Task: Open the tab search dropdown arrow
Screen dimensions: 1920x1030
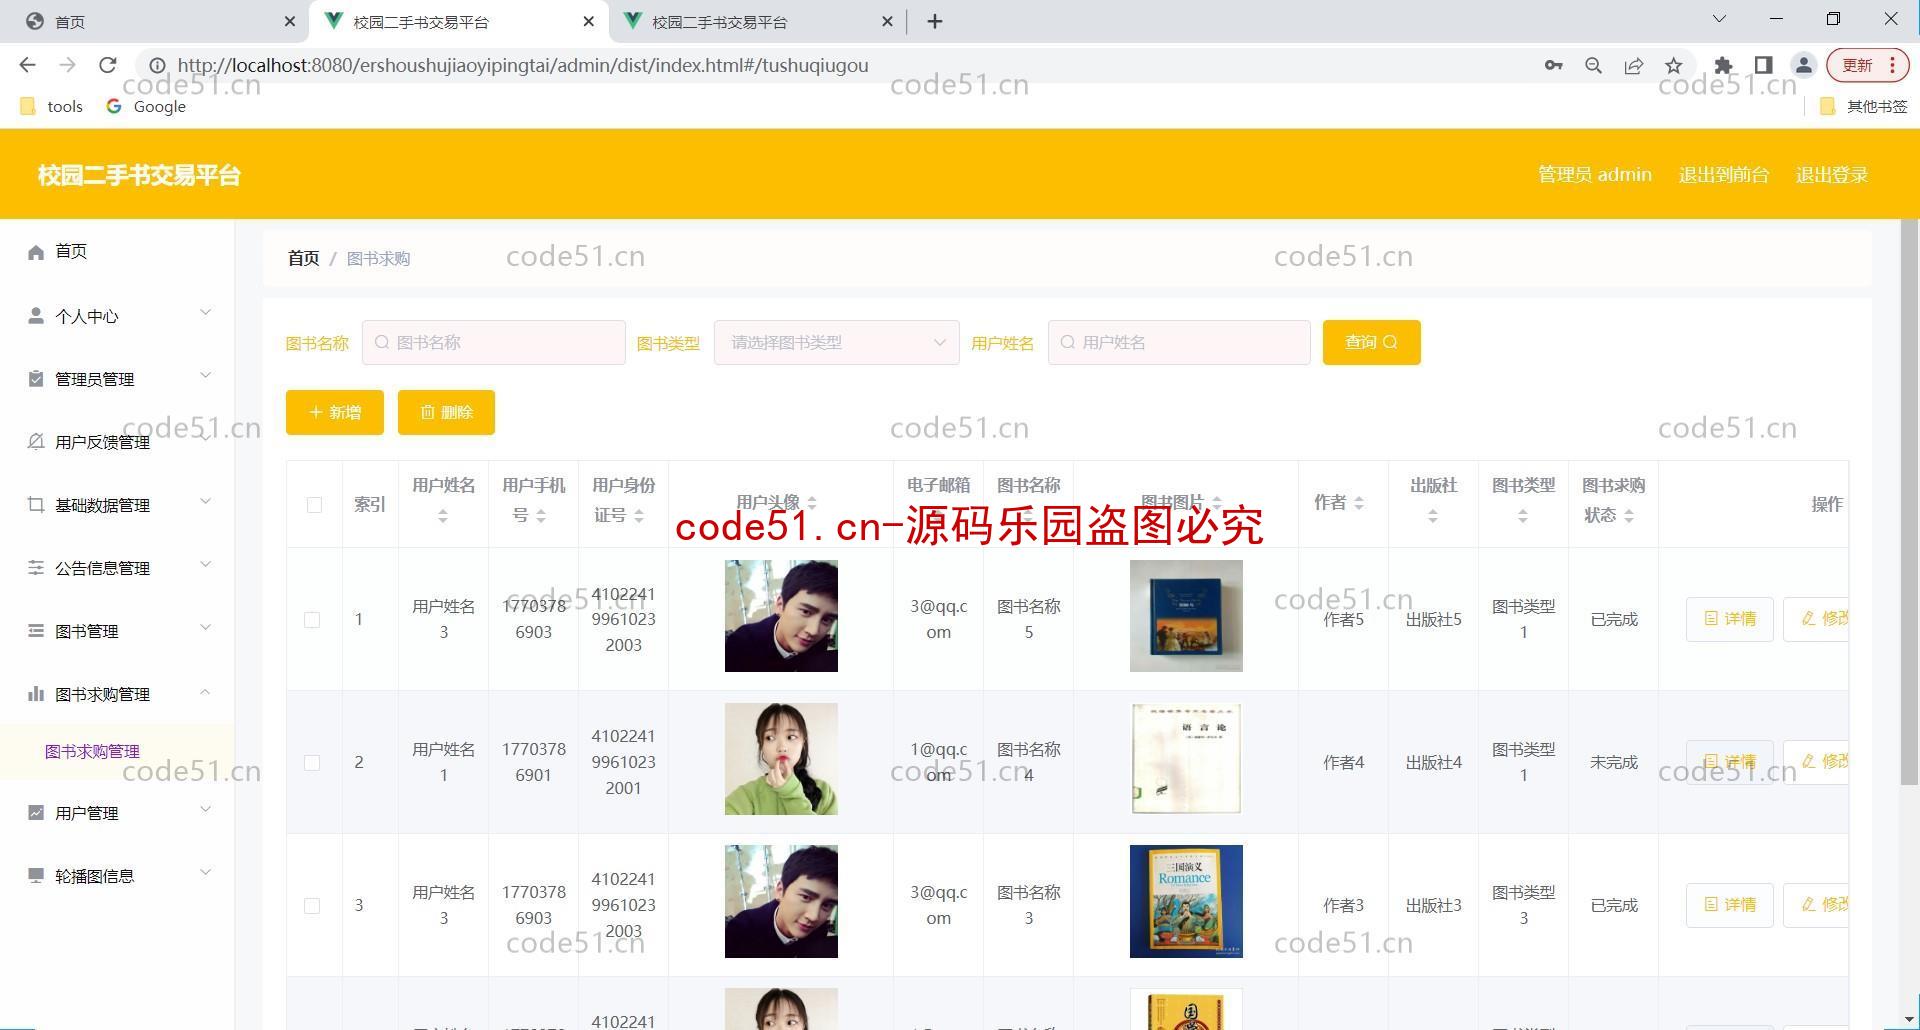Action: coord(1719,19)
